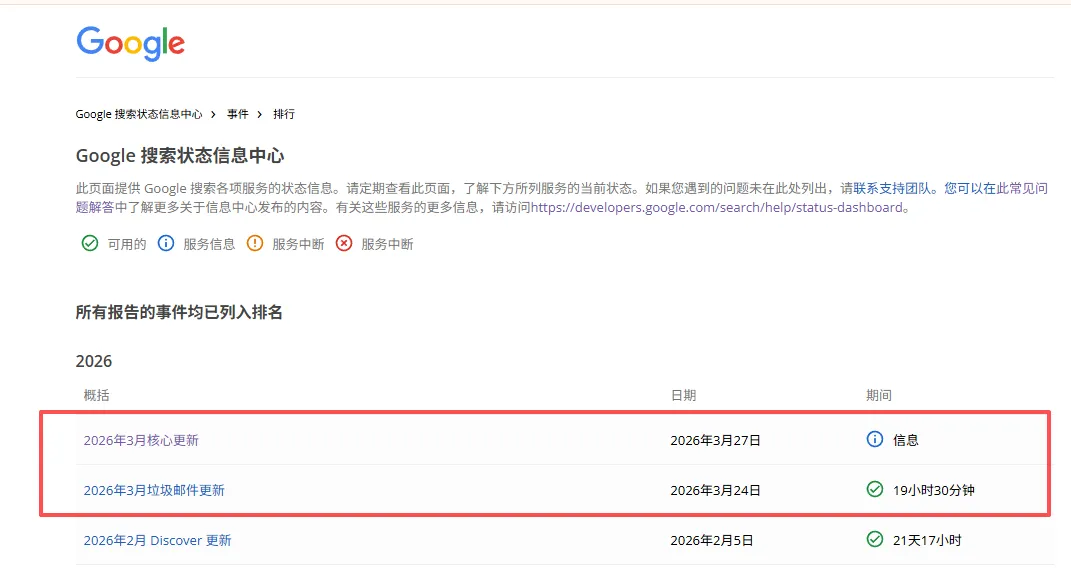Click the 所有报告的事件均已列入排名 heading
The image size is (1071, 573).
(x=179, y=313)
